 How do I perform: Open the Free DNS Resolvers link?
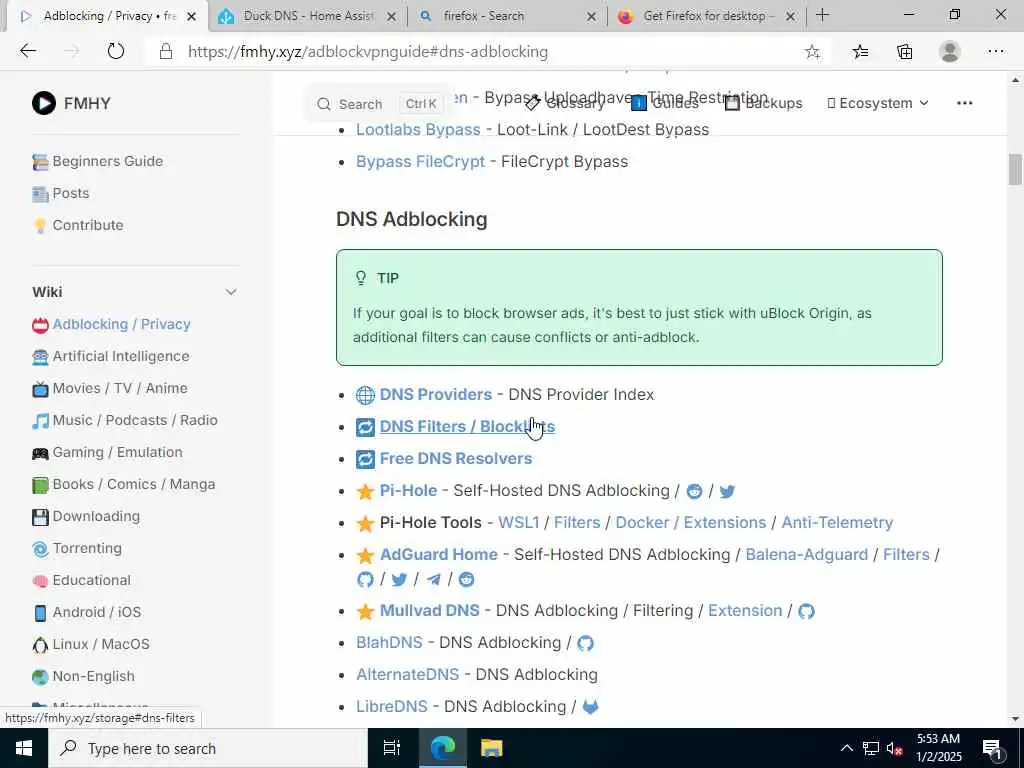(x=456, y=458)
